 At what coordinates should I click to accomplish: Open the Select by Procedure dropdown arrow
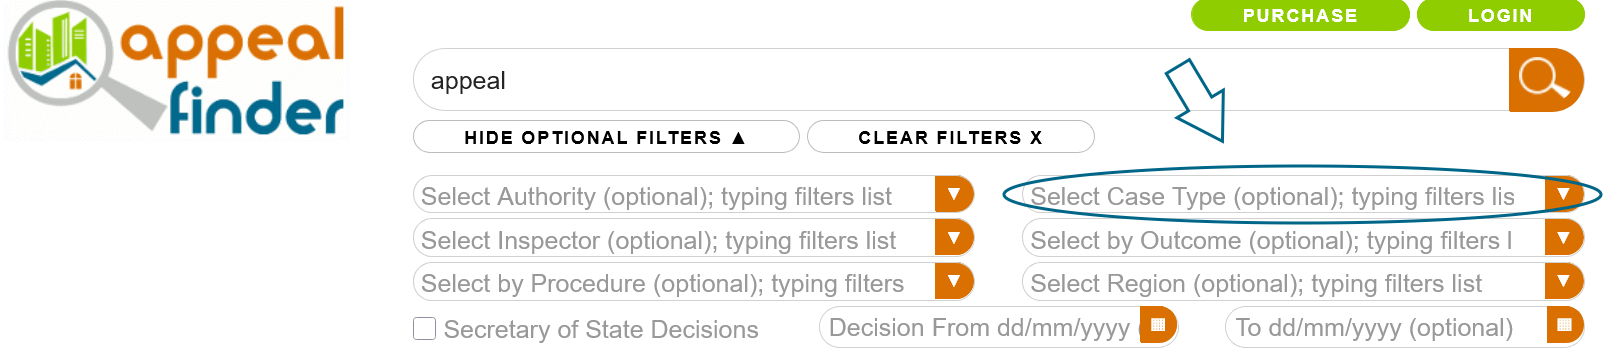[x=954, y=281]
